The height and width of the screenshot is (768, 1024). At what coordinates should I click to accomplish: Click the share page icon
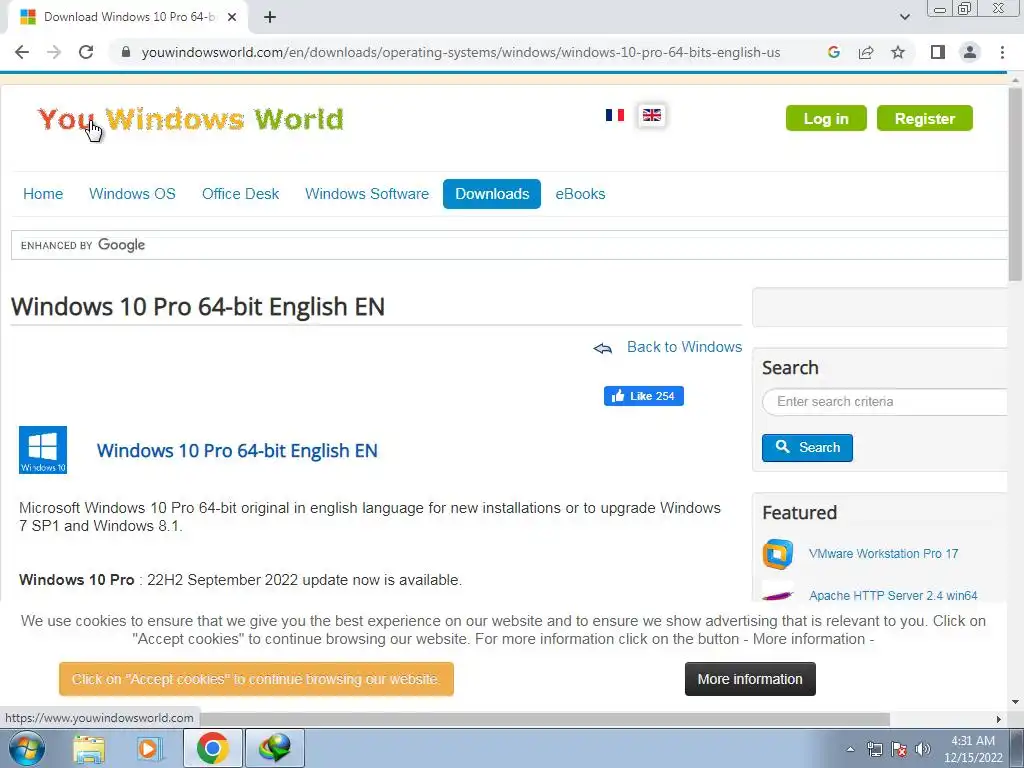tap(866, 52)
